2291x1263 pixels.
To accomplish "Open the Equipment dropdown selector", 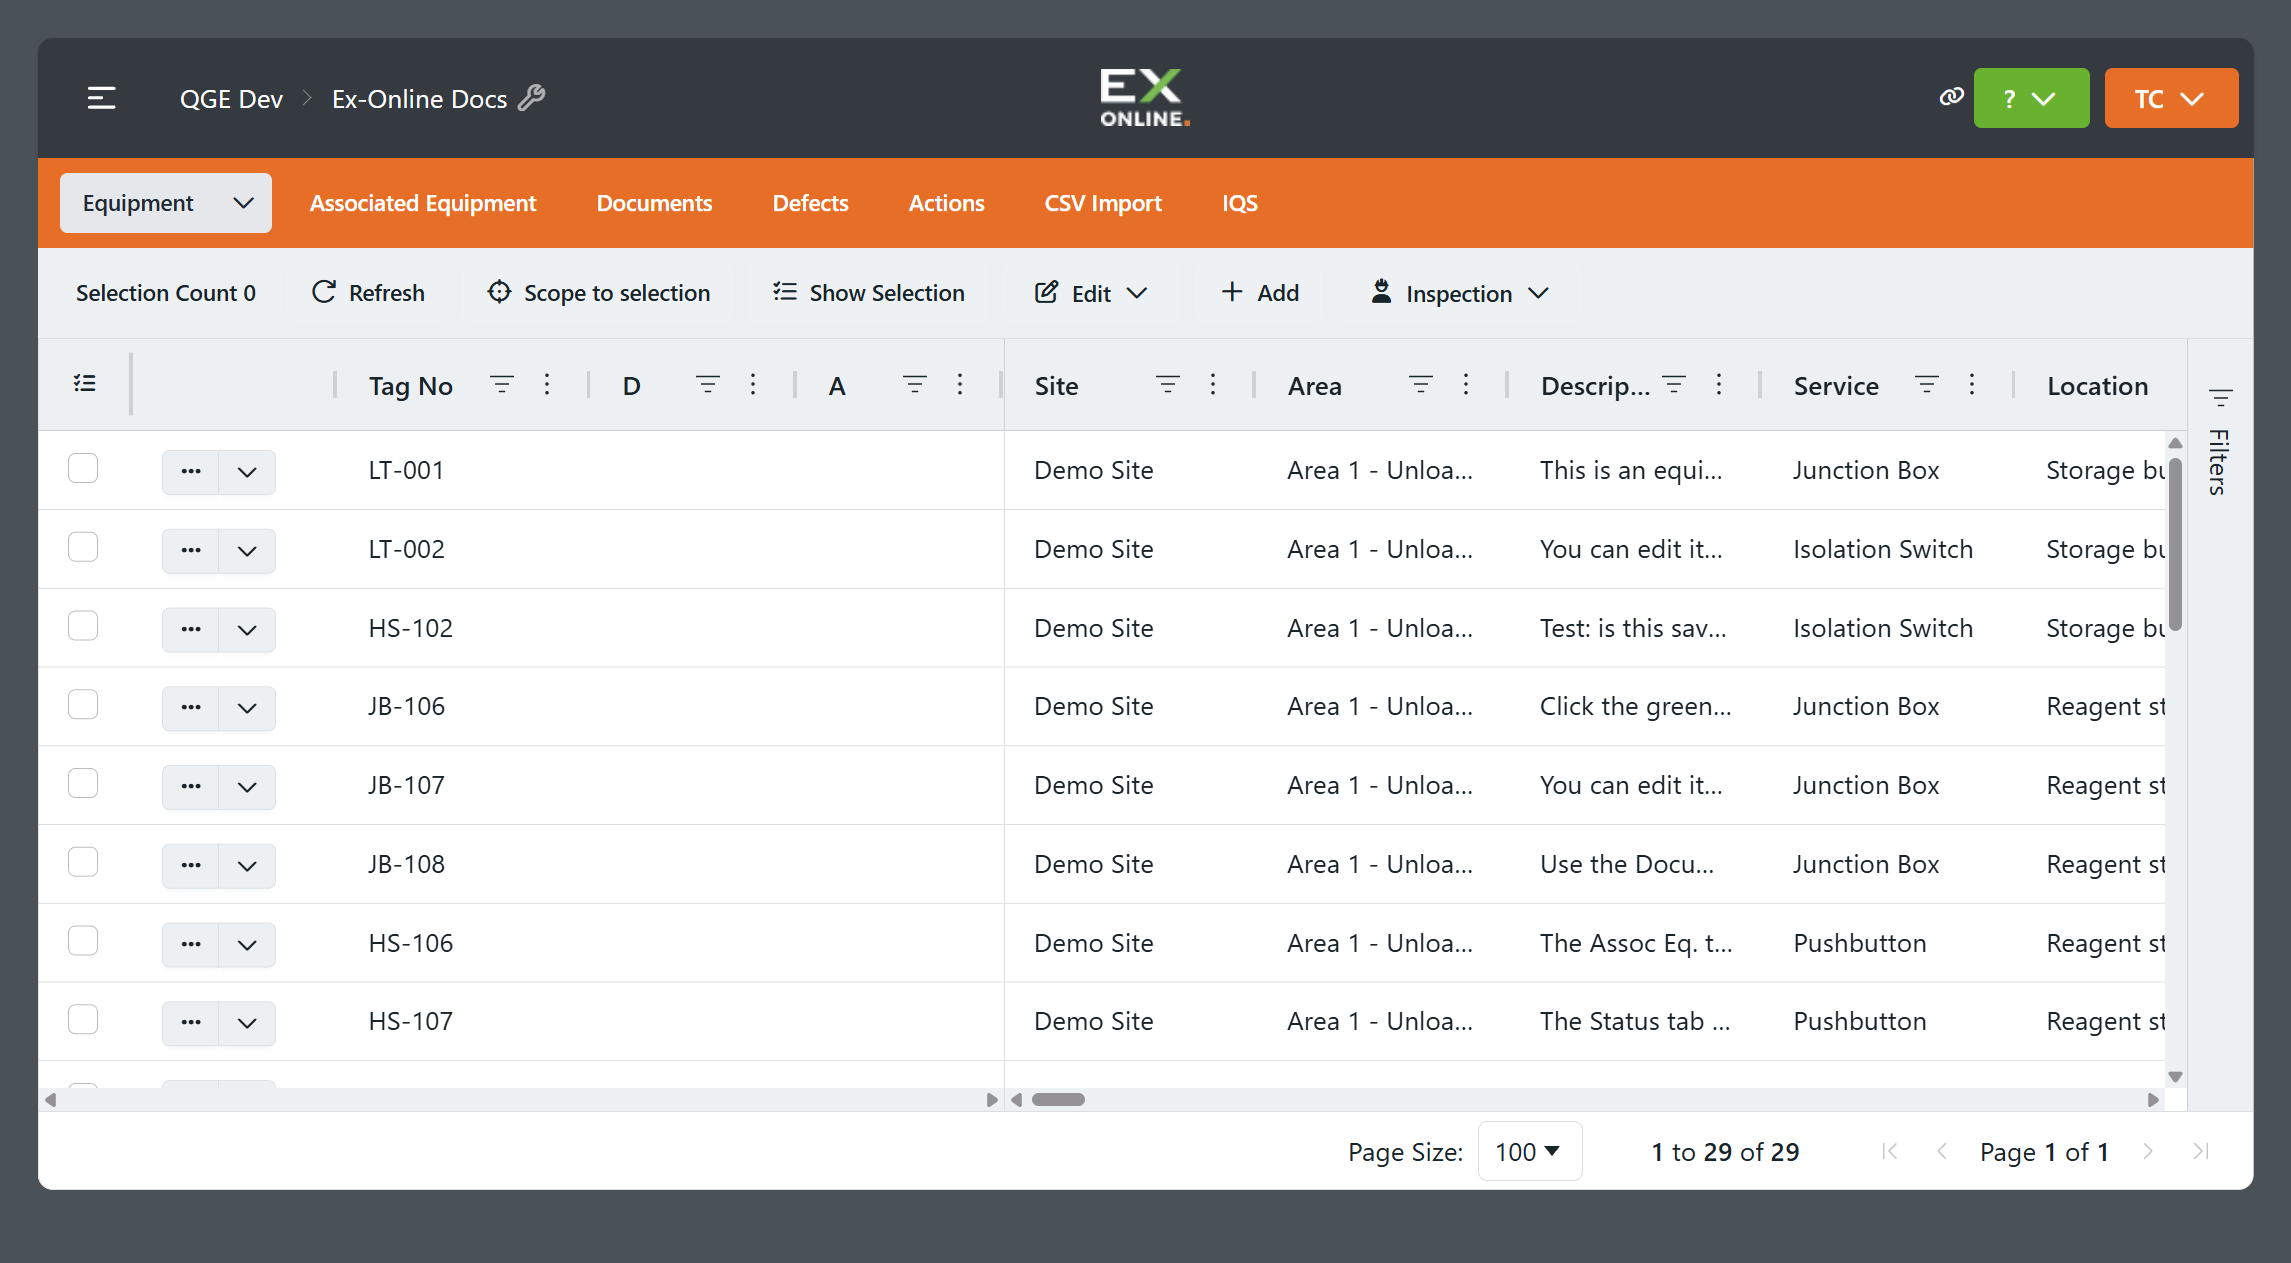I will tap(166, 203).
